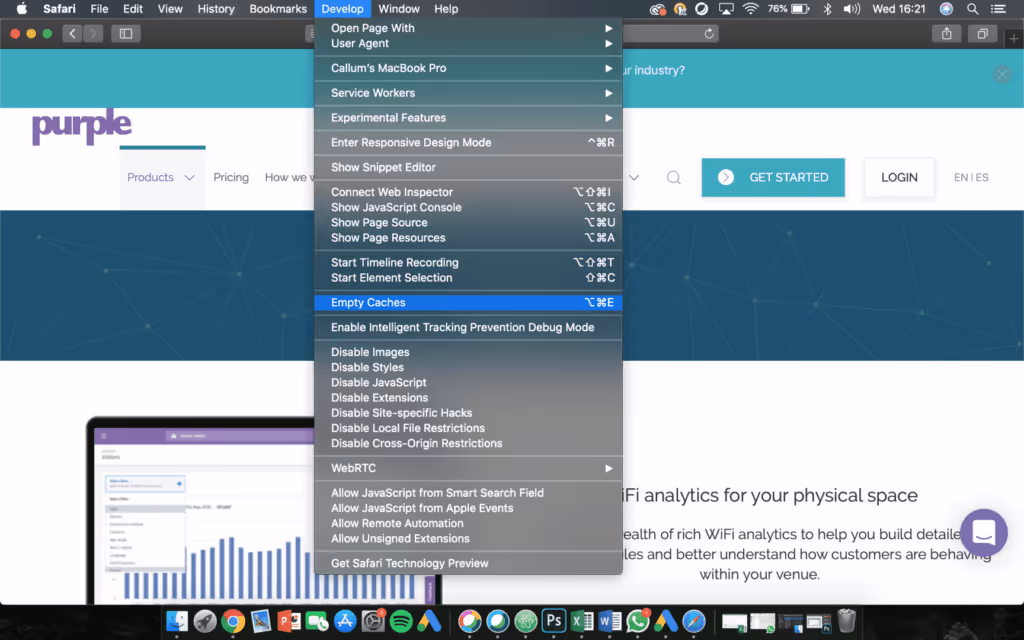Viewport: 1024px width, 640px height.
Task: Open Google Chrome from the Dock
Action: 233,620
